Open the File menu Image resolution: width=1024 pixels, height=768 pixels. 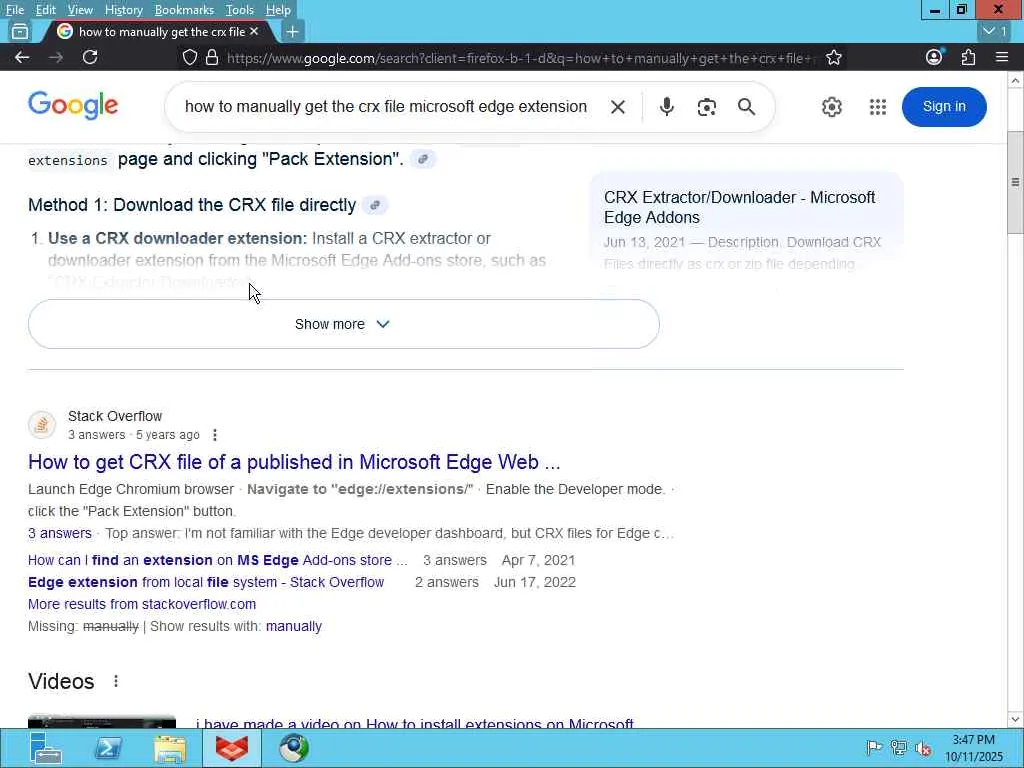[x=14, y=10]
